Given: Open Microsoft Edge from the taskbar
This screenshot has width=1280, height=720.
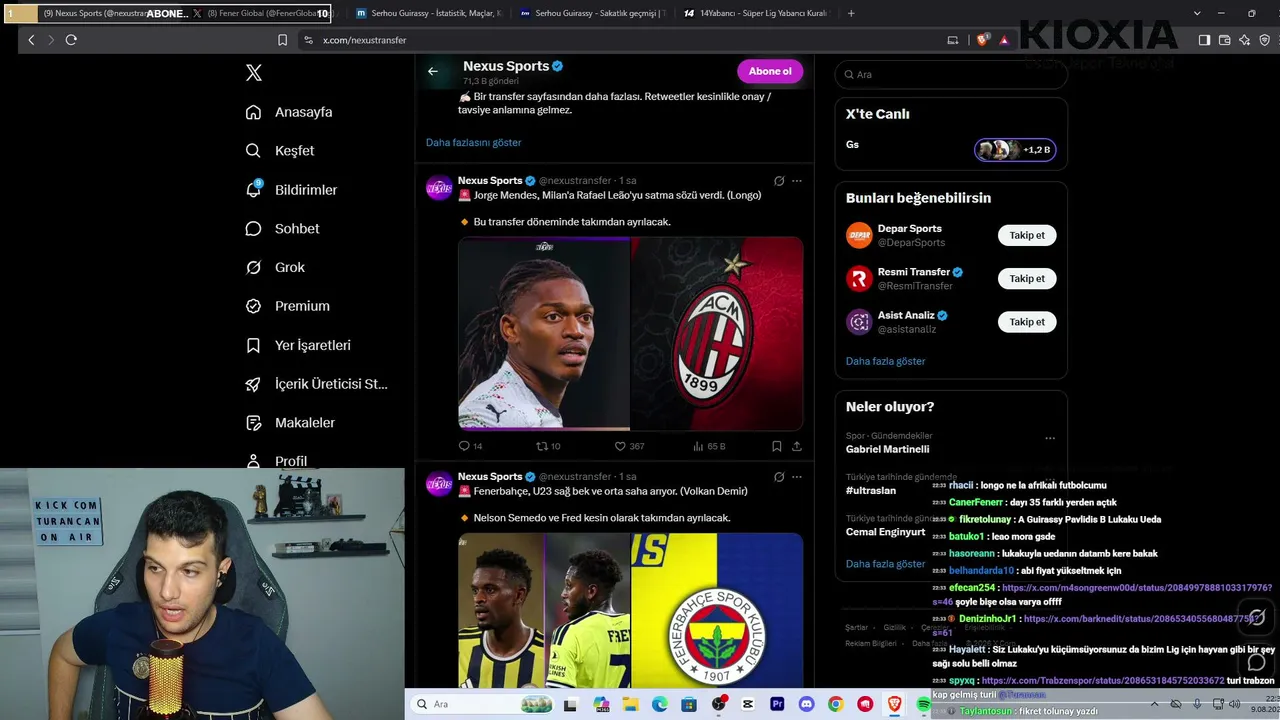Looking at the screenshot, I should click(660, 704).
